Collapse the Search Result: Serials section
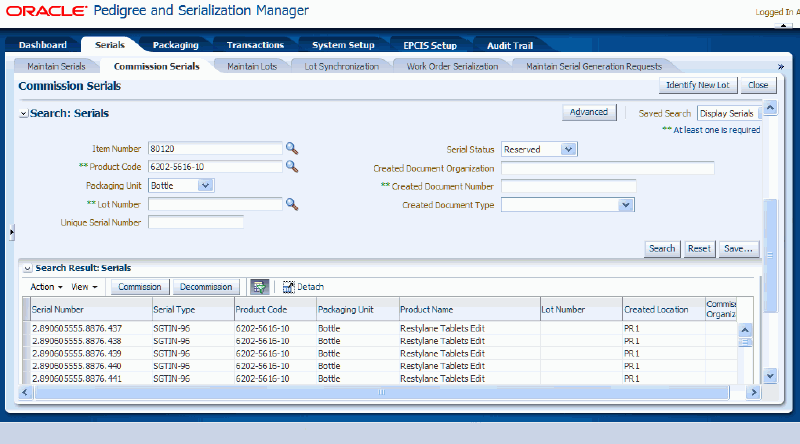This screenshot has width=800, height=444. coord(27,269)
